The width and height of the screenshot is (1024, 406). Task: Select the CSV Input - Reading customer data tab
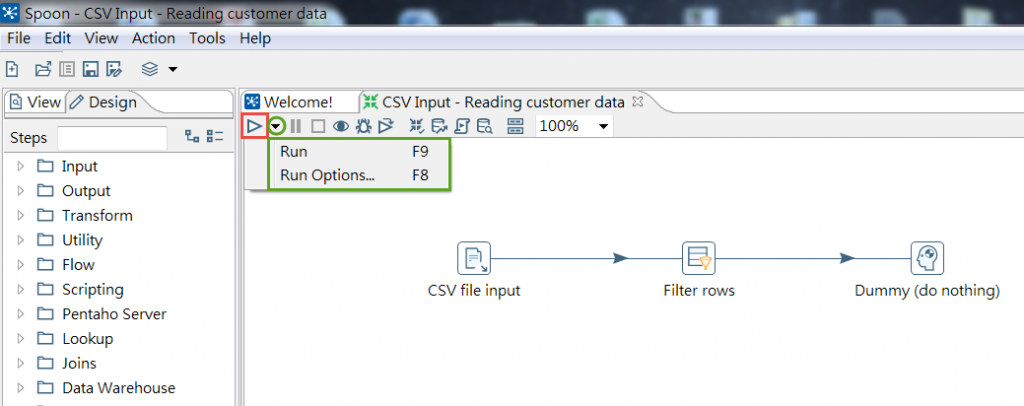click(503, 102)
